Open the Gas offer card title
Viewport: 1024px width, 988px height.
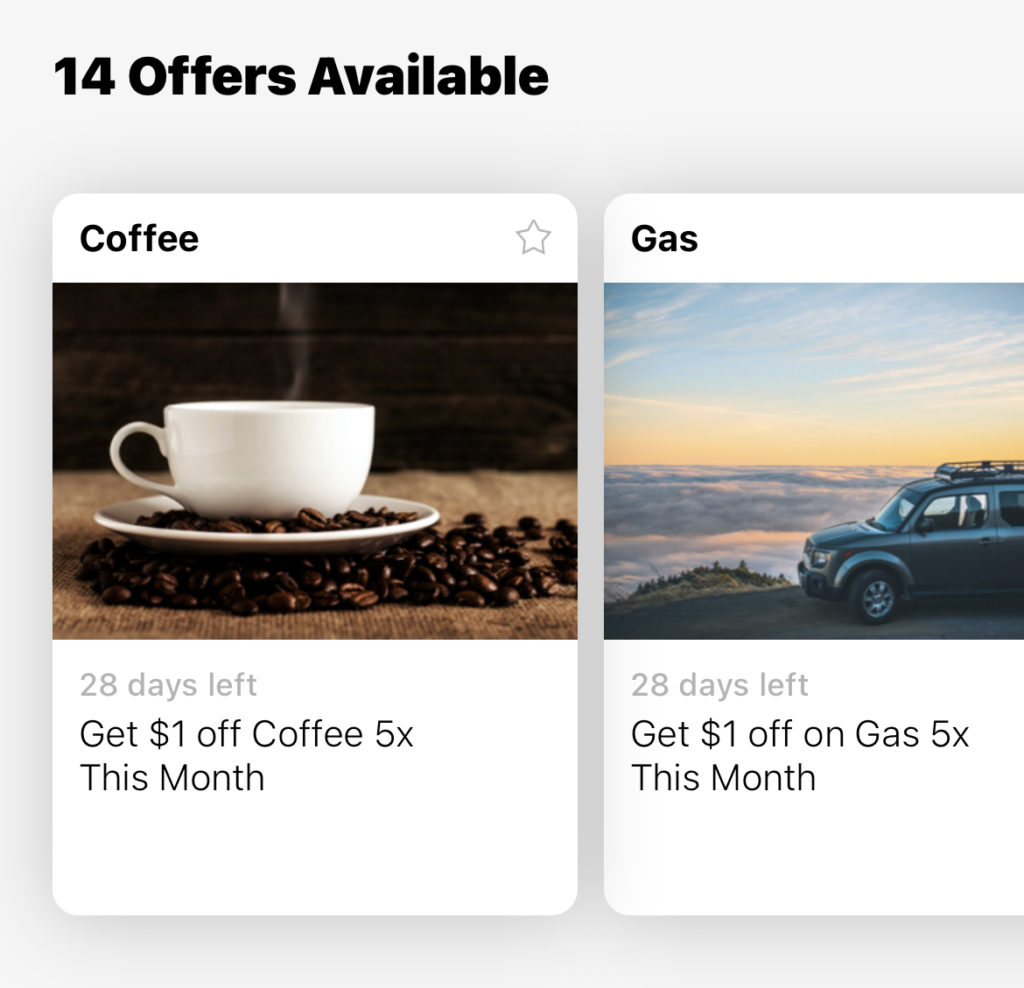pyautogui.click(x=664, y=239)
